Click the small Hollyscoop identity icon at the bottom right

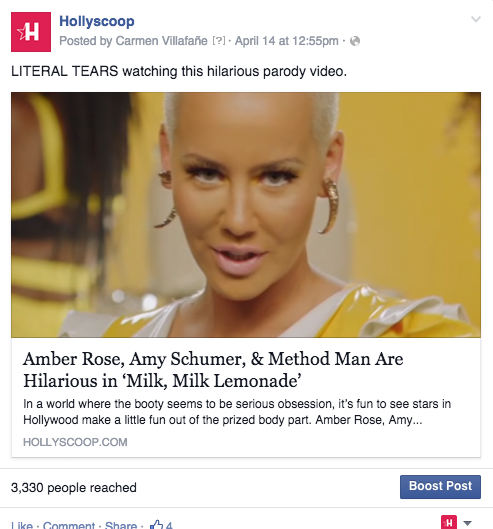click(449, 522)
